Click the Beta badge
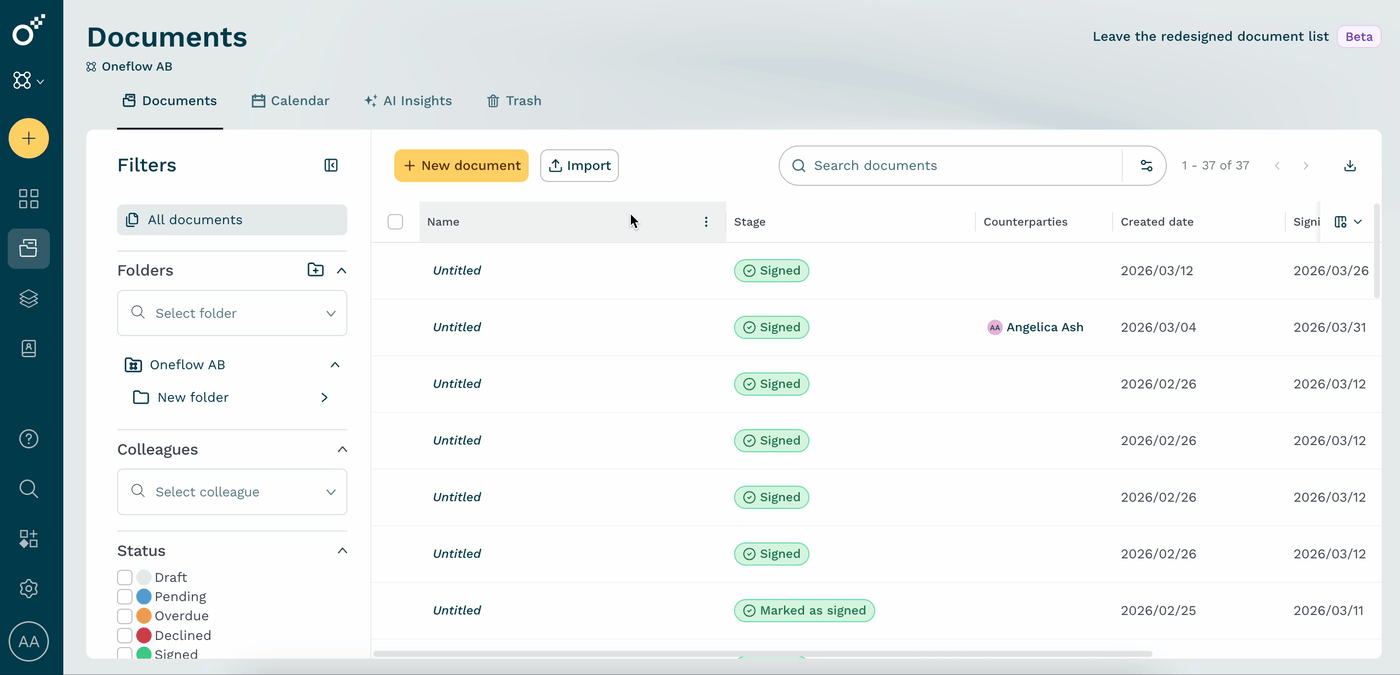 (x=1359, y=37)
